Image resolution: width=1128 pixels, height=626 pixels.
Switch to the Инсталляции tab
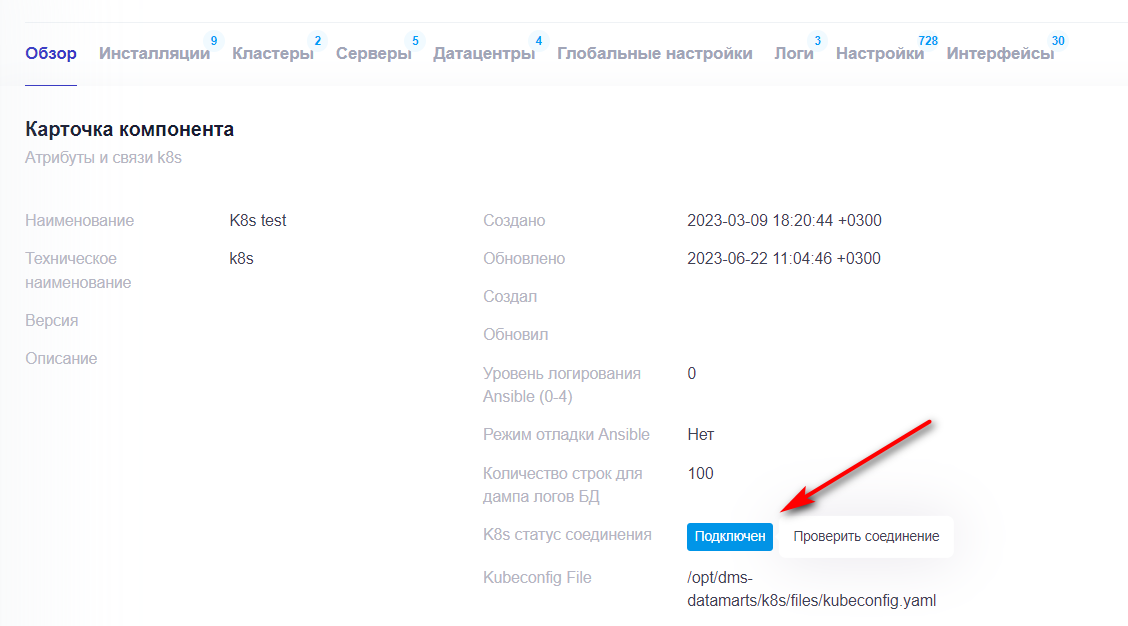point(154,54)
